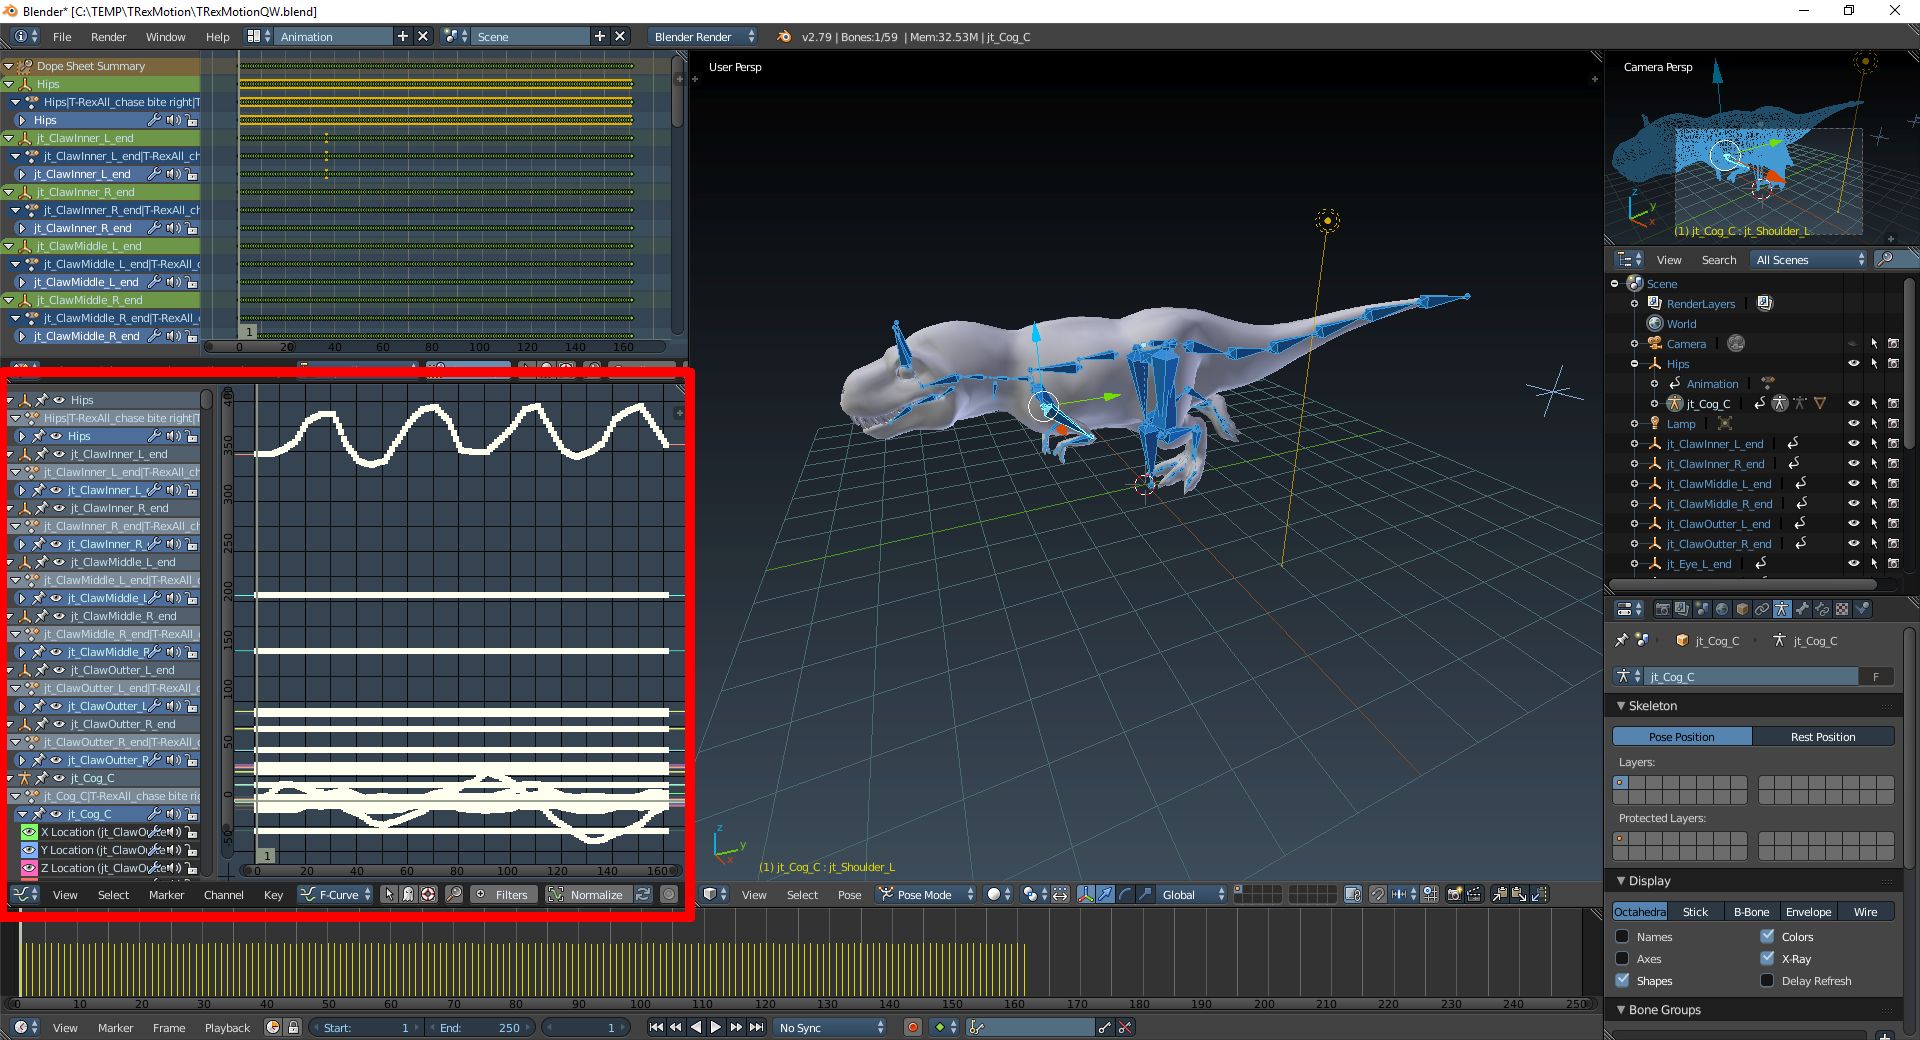This screenshot has height=1040, width=1920.
Task: Select the rotate manipulator arc icon
Action: (1125, 895)
